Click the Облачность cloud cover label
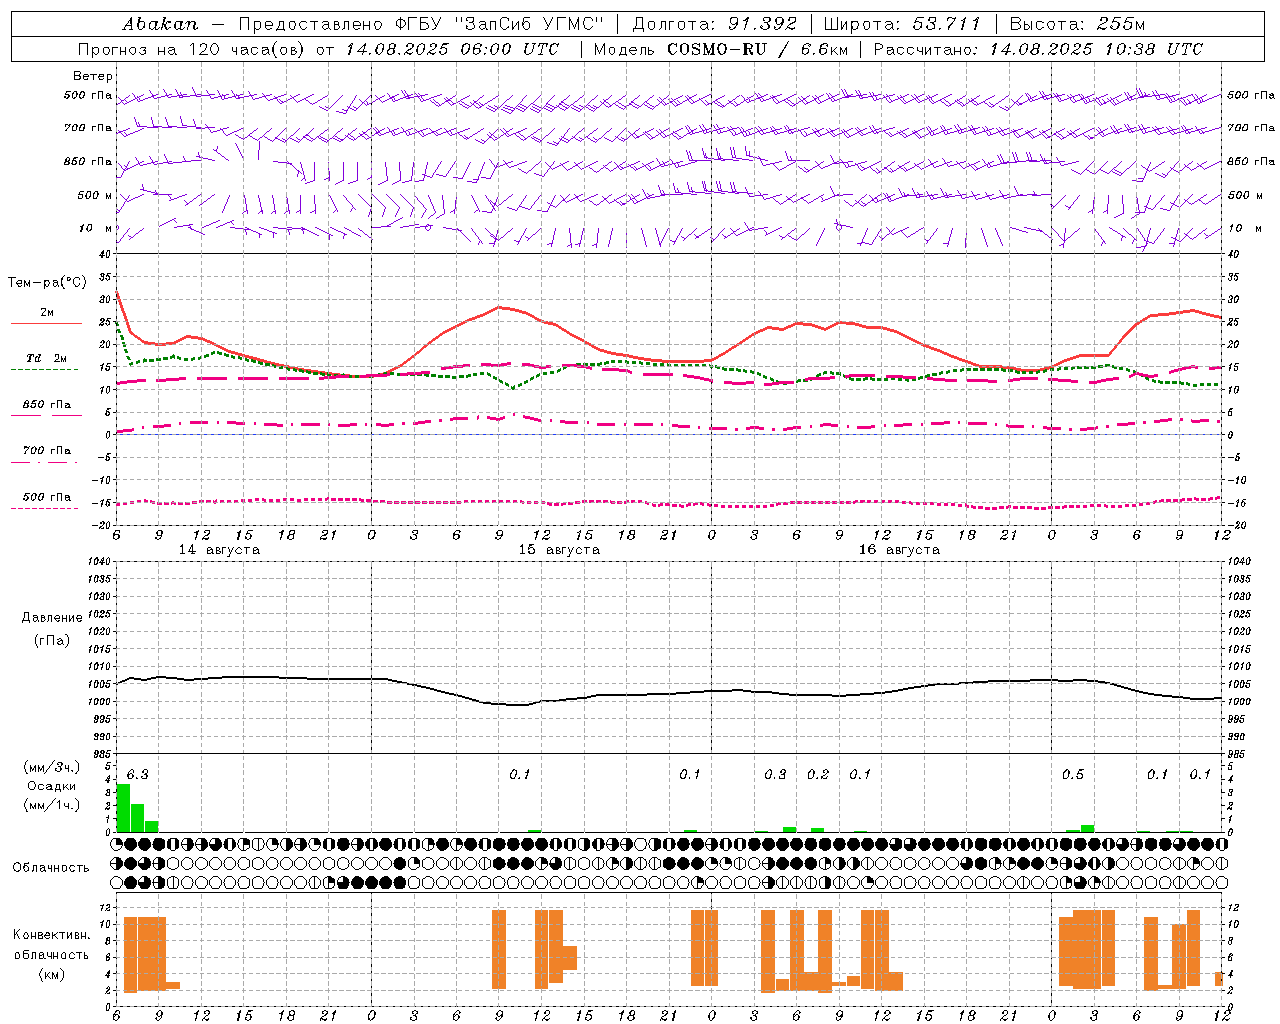1280x1024 pixels. point(51,867)
